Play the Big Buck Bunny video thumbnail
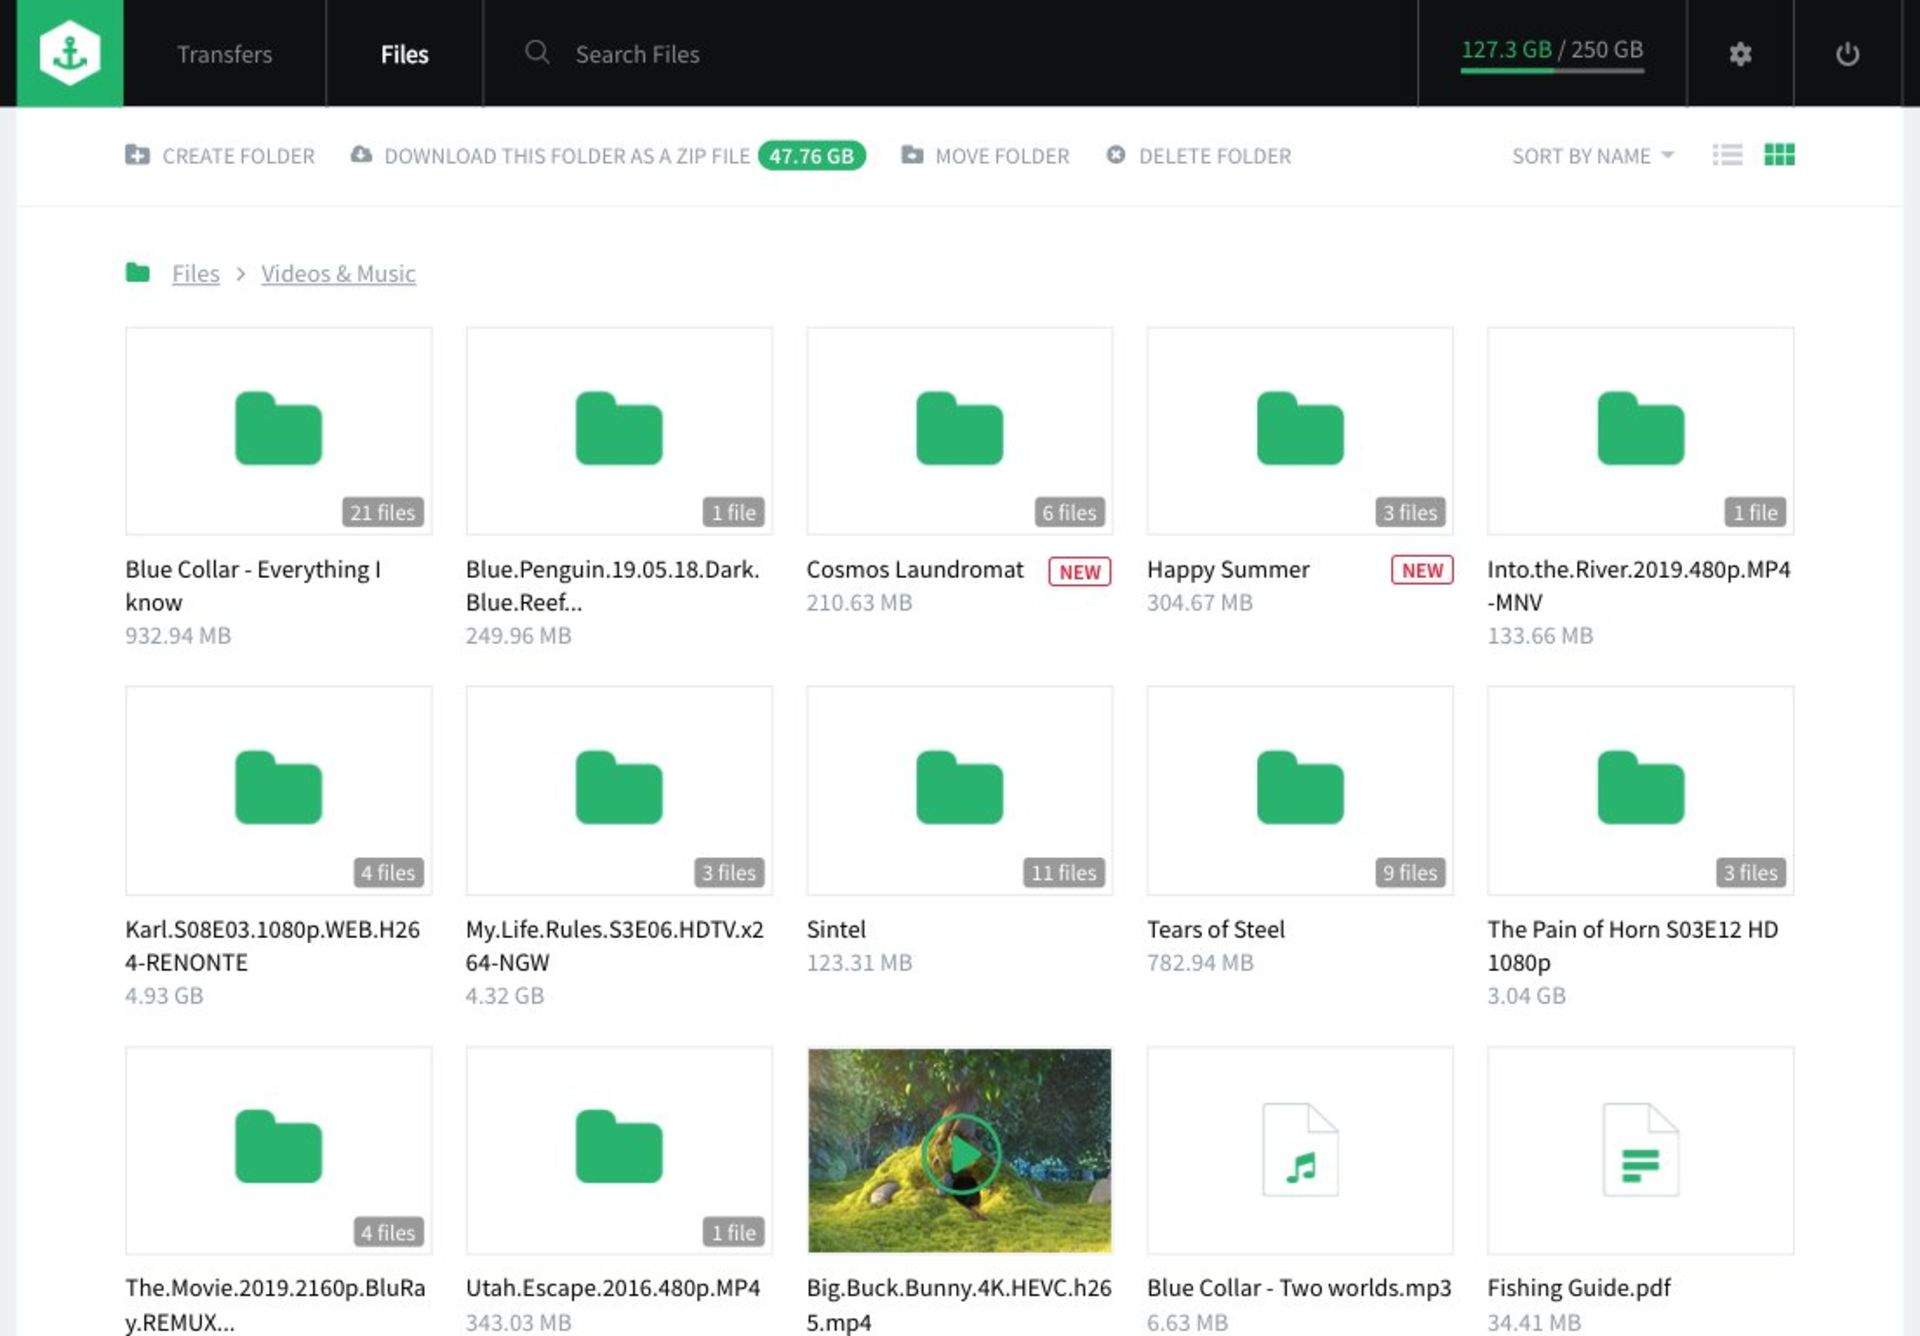 pos(960,1151)
